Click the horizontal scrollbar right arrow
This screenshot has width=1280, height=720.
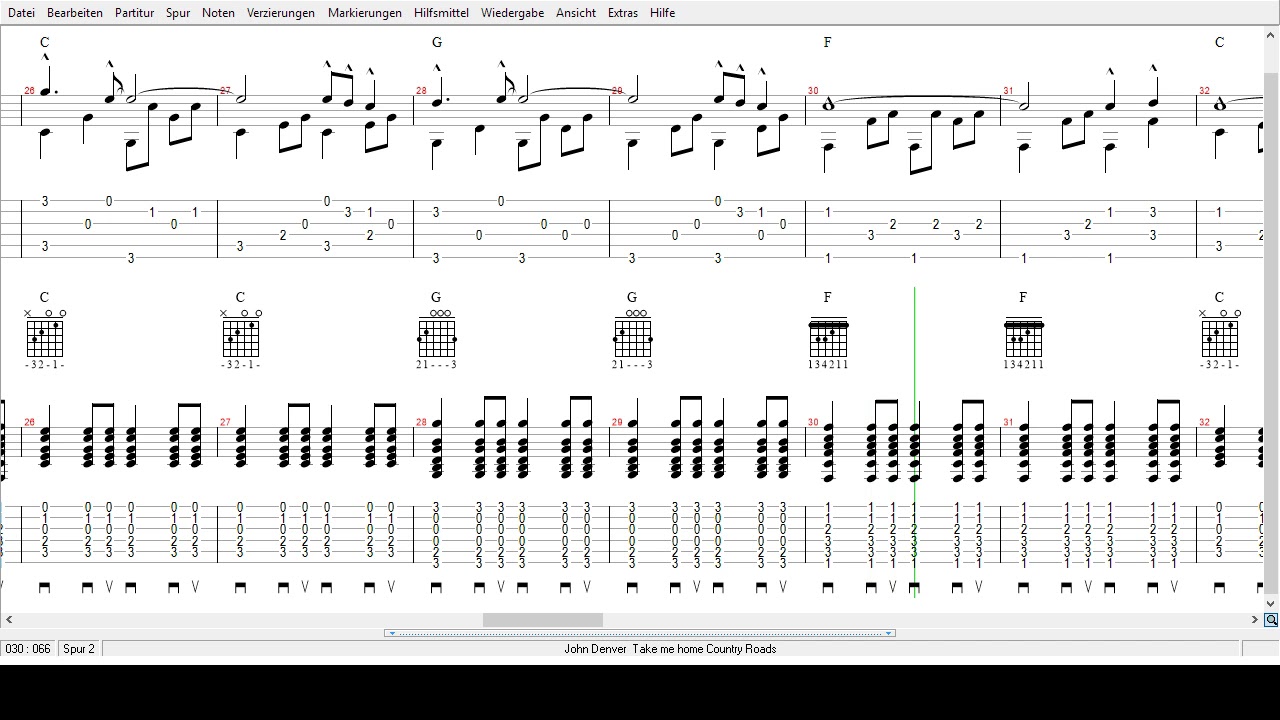1255,620
